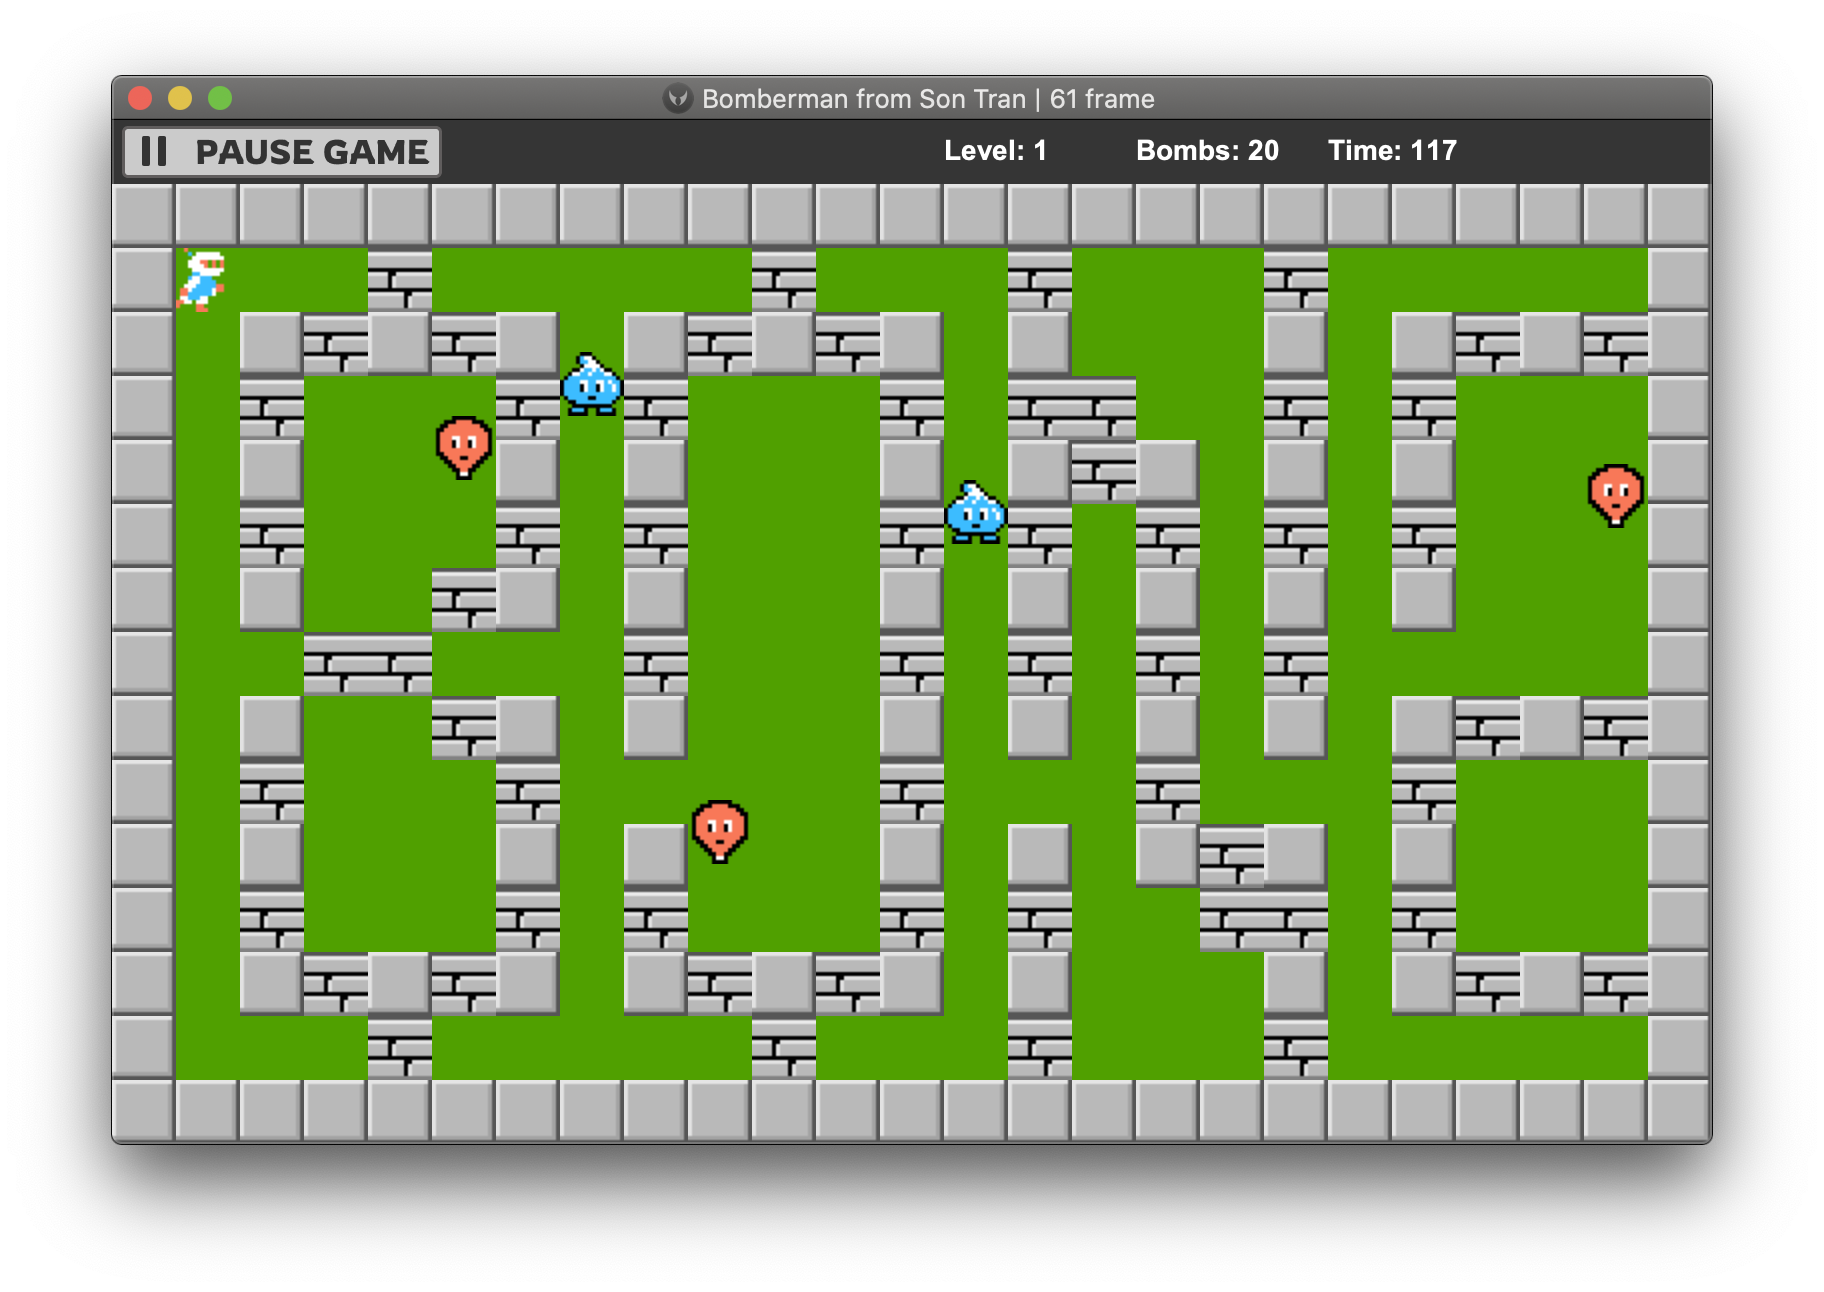Click the red balloon enemy at the upper left
Viewport: 1824px width, 1292px height.
point(464,447)
